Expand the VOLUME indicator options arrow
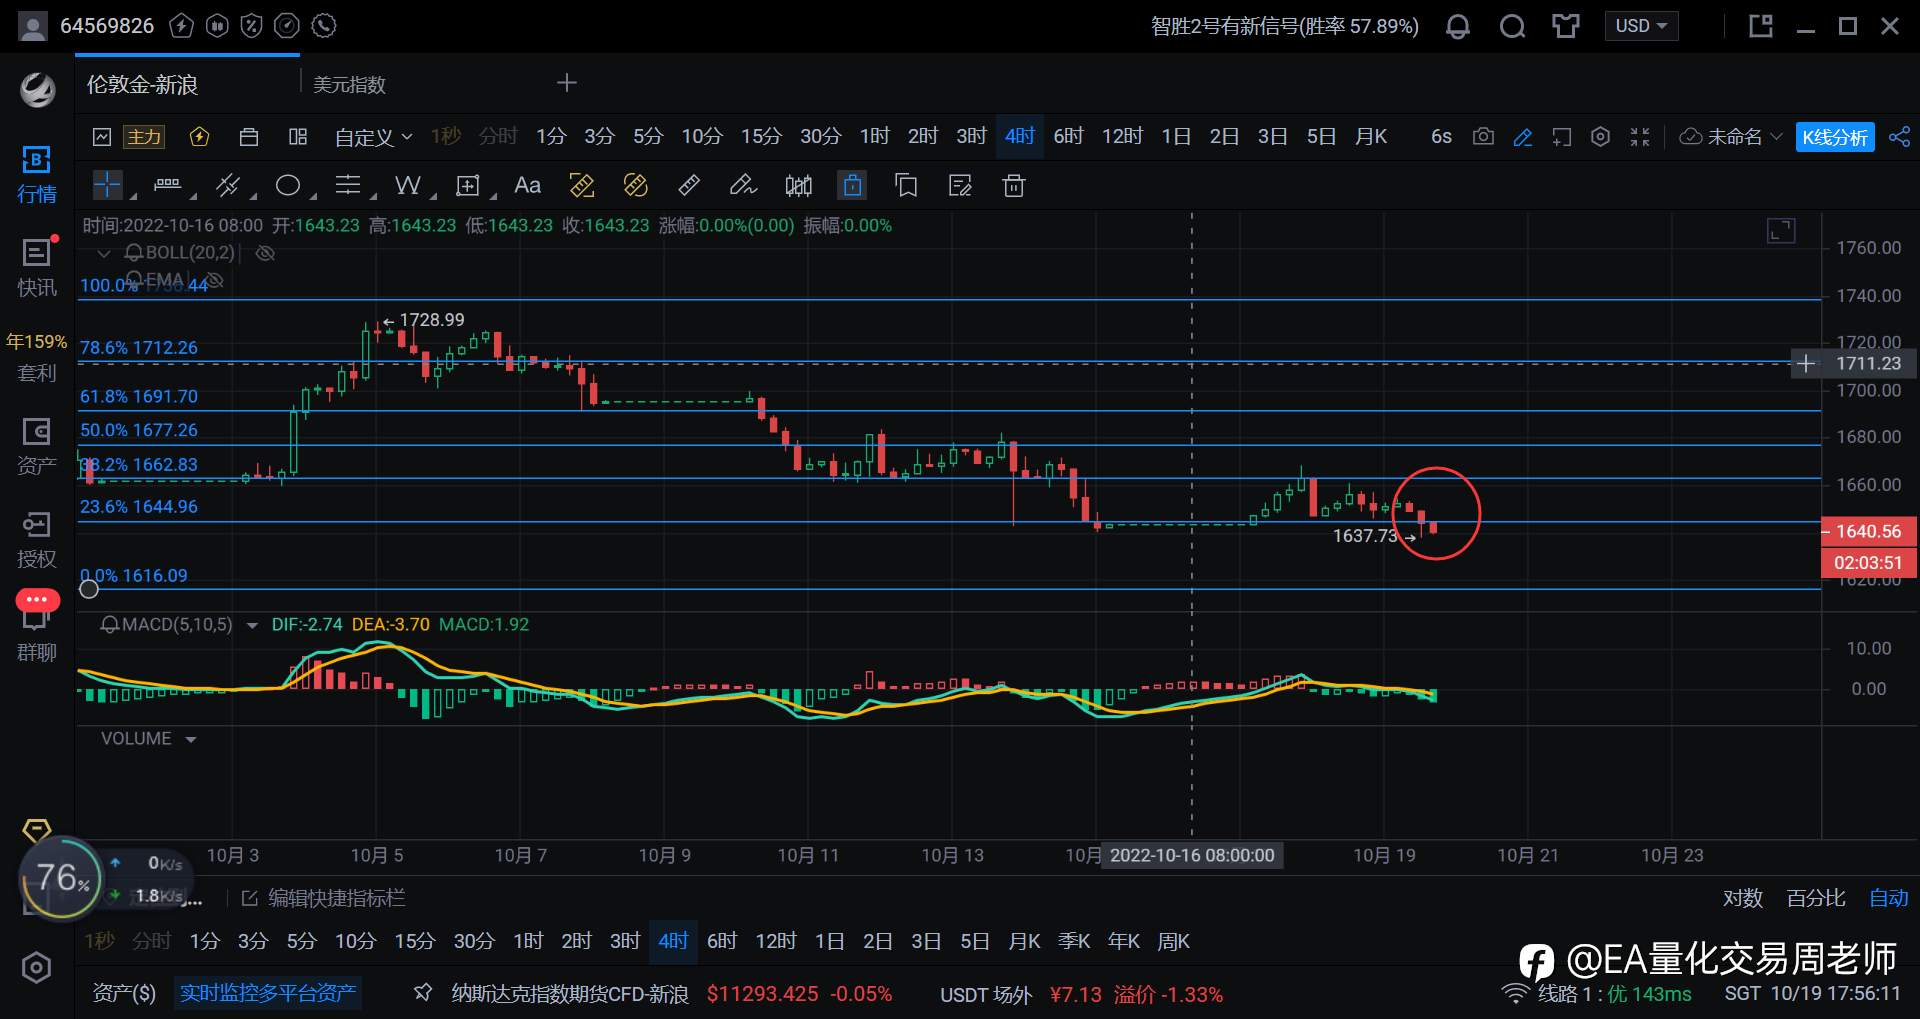This screenshot has width=1920, height=1019. tap(190, 739)
